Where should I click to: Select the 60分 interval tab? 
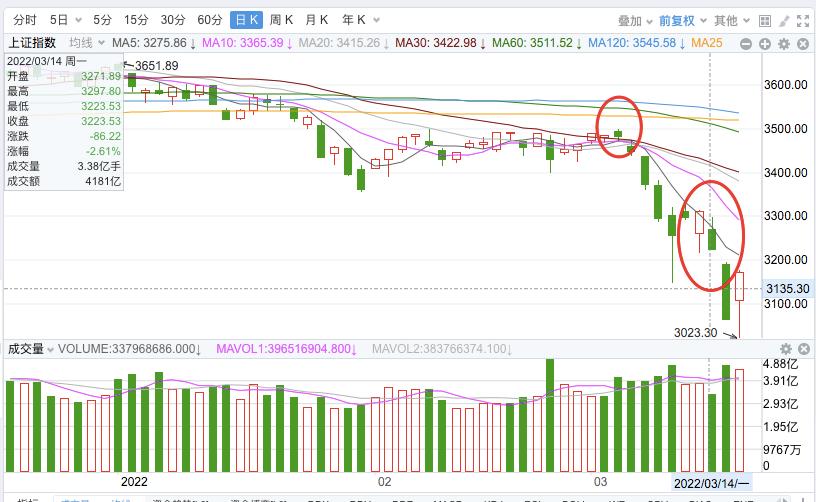point(210,20)
